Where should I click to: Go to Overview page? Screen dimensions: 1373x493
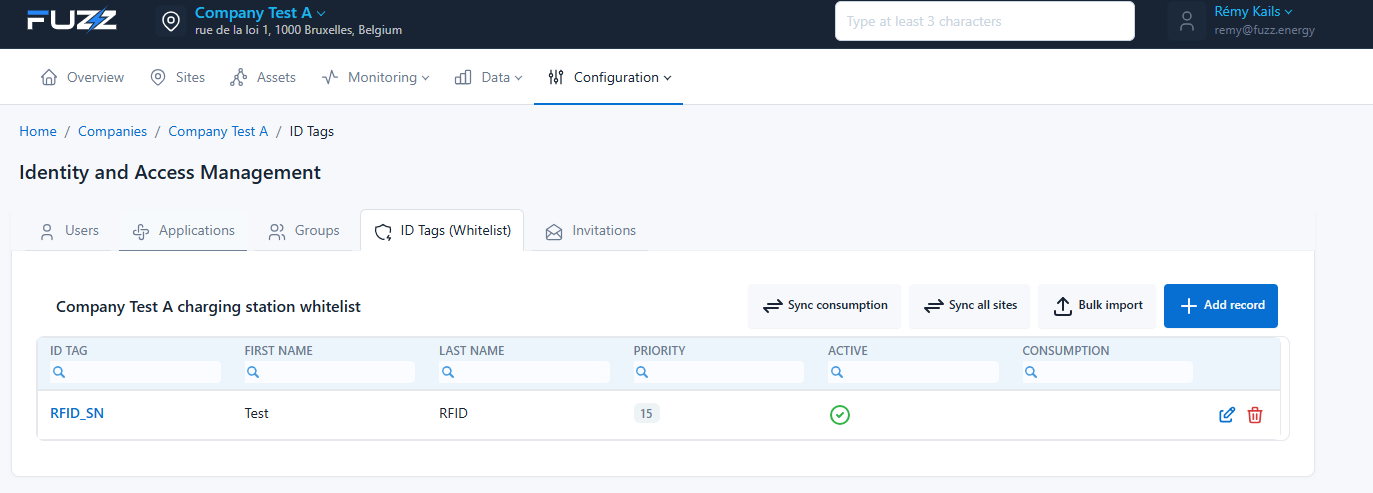click(82, 77)
